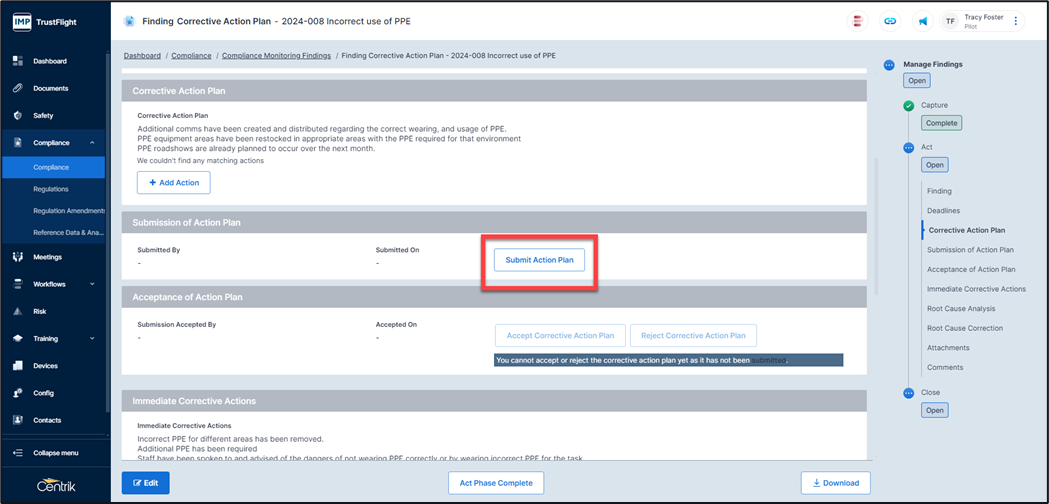The height and width of the screenshot is (504, 1049).
Task: Open the Devices icon in sidebar
Action: (18, 366)
